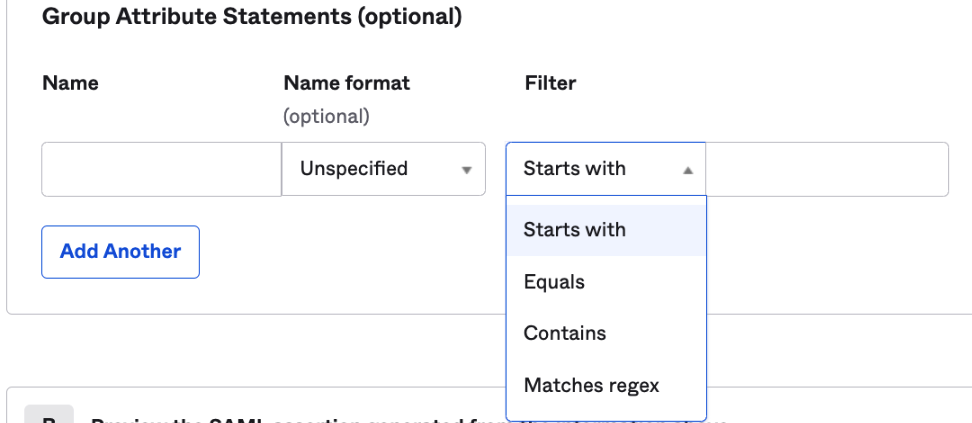Click the (optional) hint under Name format
972x423 pixels.
tap(326, 117)
